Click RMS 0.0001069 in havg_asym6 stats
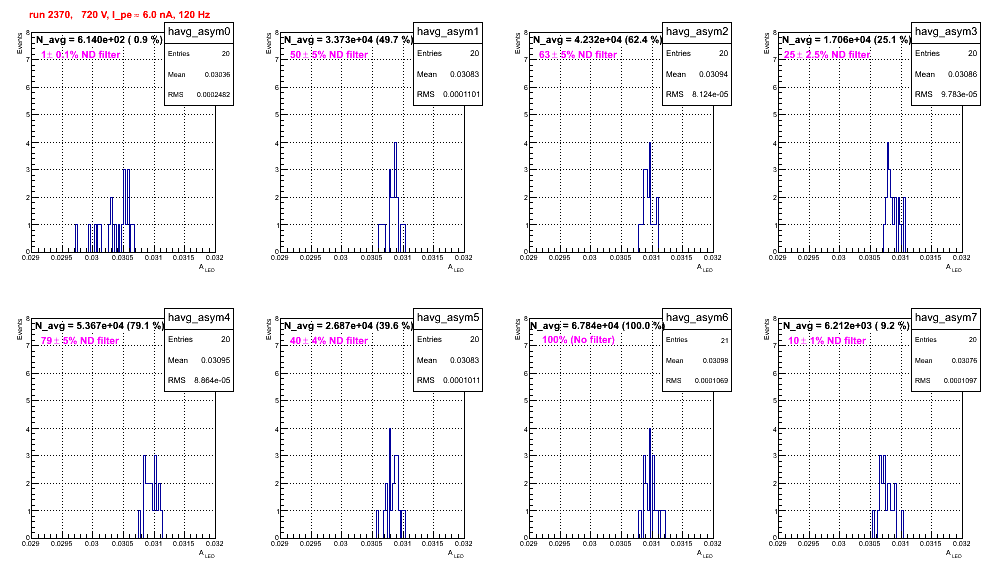The image size is (996, 572). tap(697, 380)
